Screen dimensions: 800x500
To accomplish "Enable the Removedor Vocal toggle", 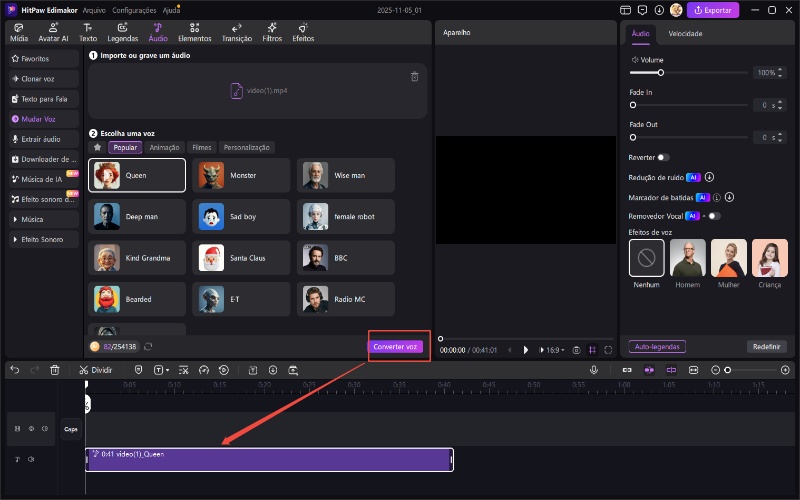I will click(x=713, y=216).
